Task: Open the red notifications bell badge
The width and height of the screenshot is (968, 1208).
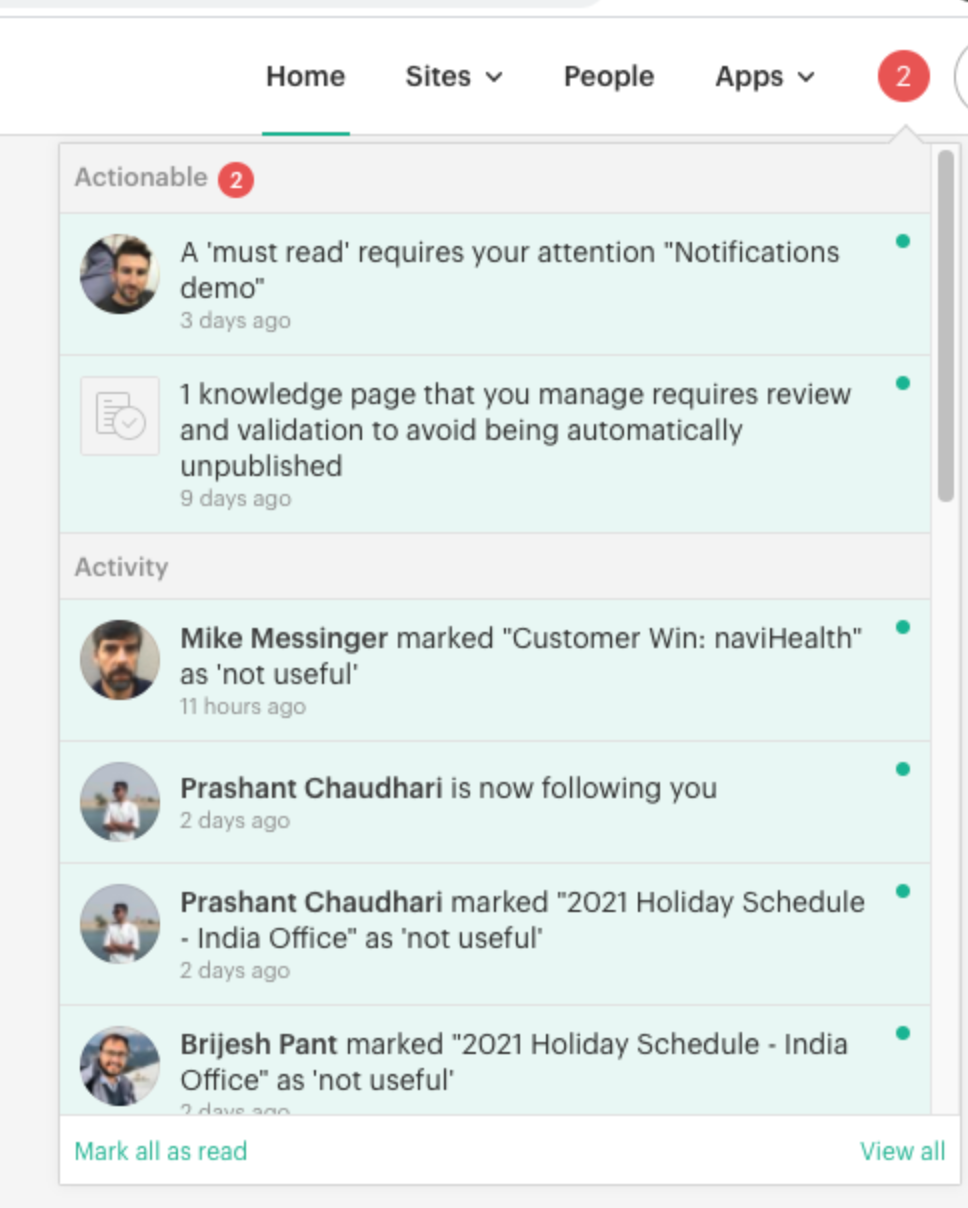Action: coord(903,76)
